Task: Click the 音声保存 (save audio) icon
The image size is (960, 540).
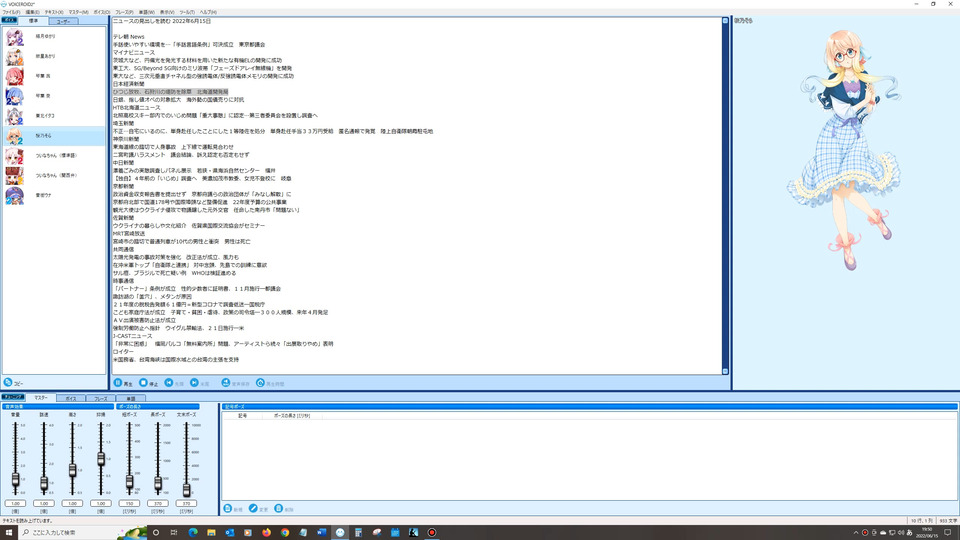Action: tap(226, 383)
